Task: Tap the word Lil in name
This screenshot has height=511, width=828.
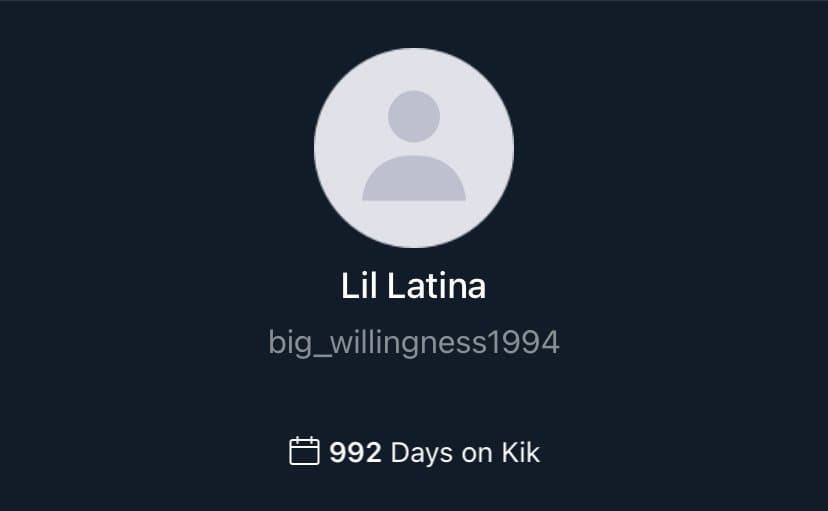Action: point(359,286)
